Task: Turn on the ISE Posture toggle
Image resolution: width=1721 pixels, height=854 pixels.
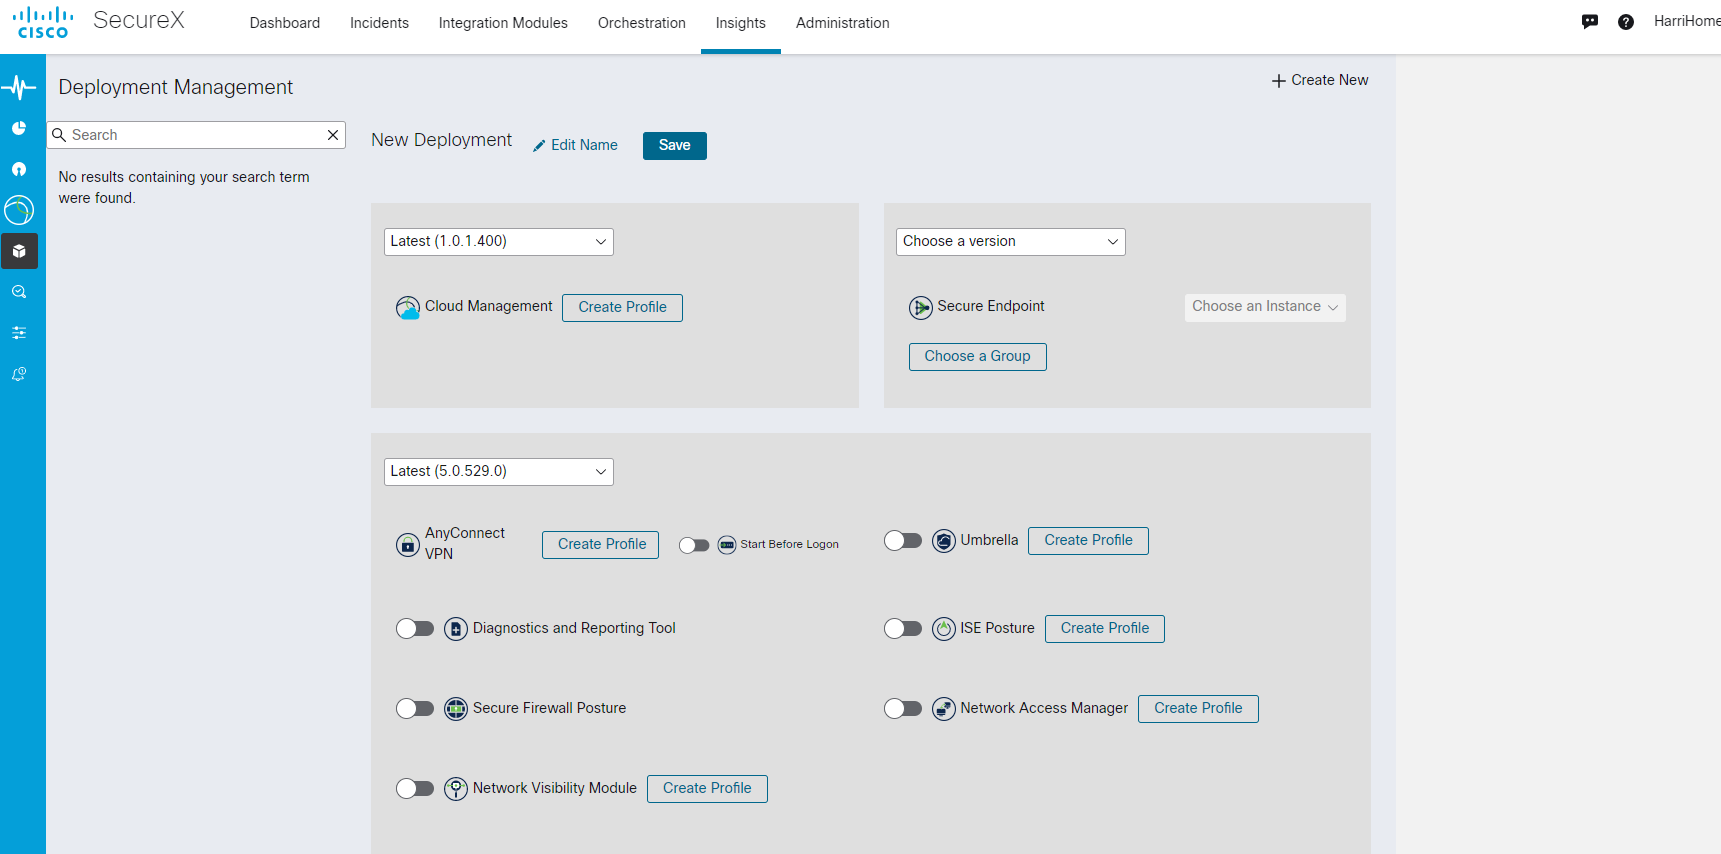Action: (903, 629)
